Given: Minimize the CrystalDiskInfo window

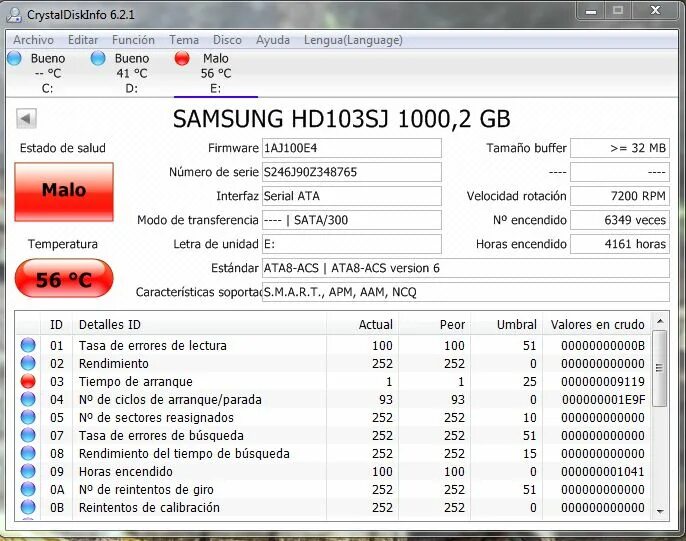Looking at the screenshot, I should click(591, 10).
